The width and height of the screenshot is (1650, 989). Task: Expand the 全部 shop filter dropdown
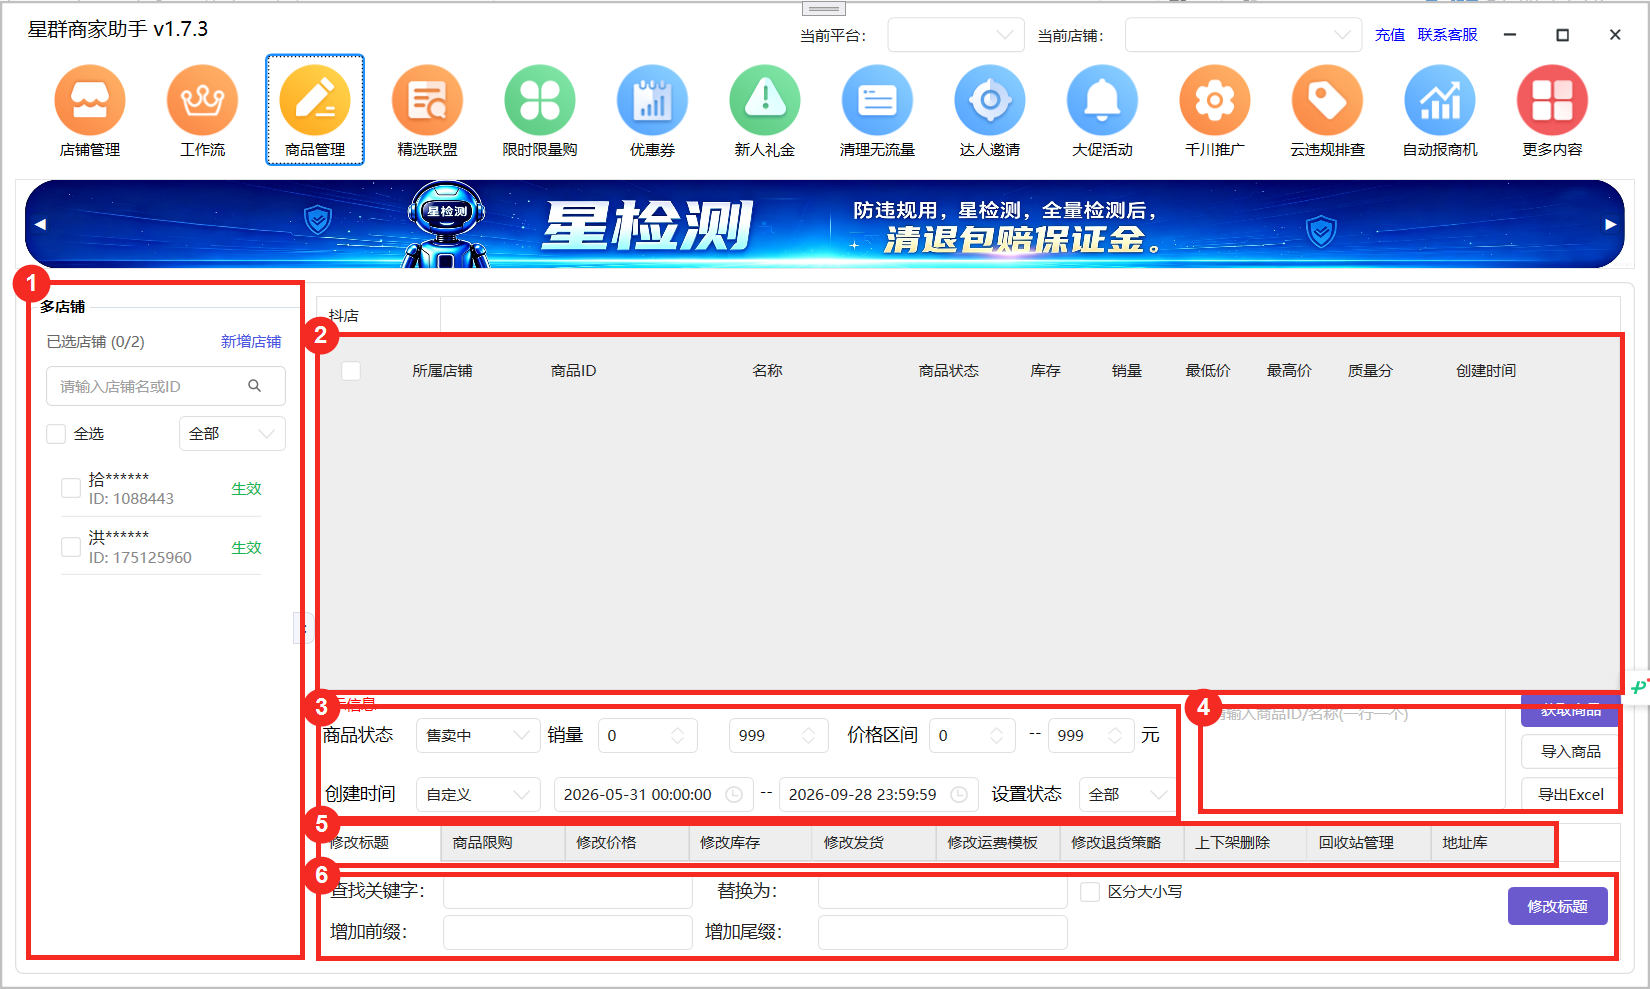coord(232,433)
